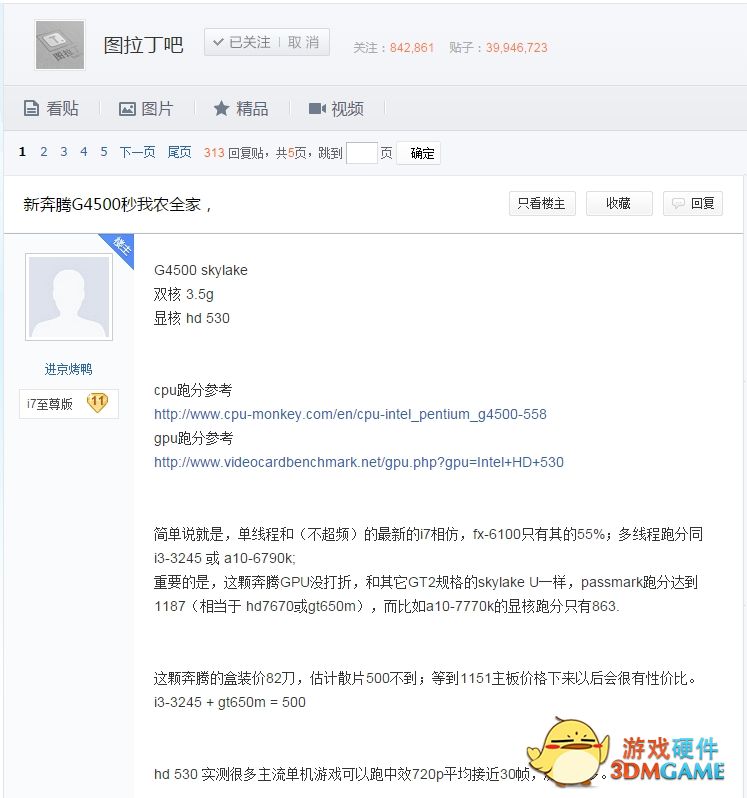Open the 看贴 tab
The width and height of the screenshot is (747, 798).
51,109
